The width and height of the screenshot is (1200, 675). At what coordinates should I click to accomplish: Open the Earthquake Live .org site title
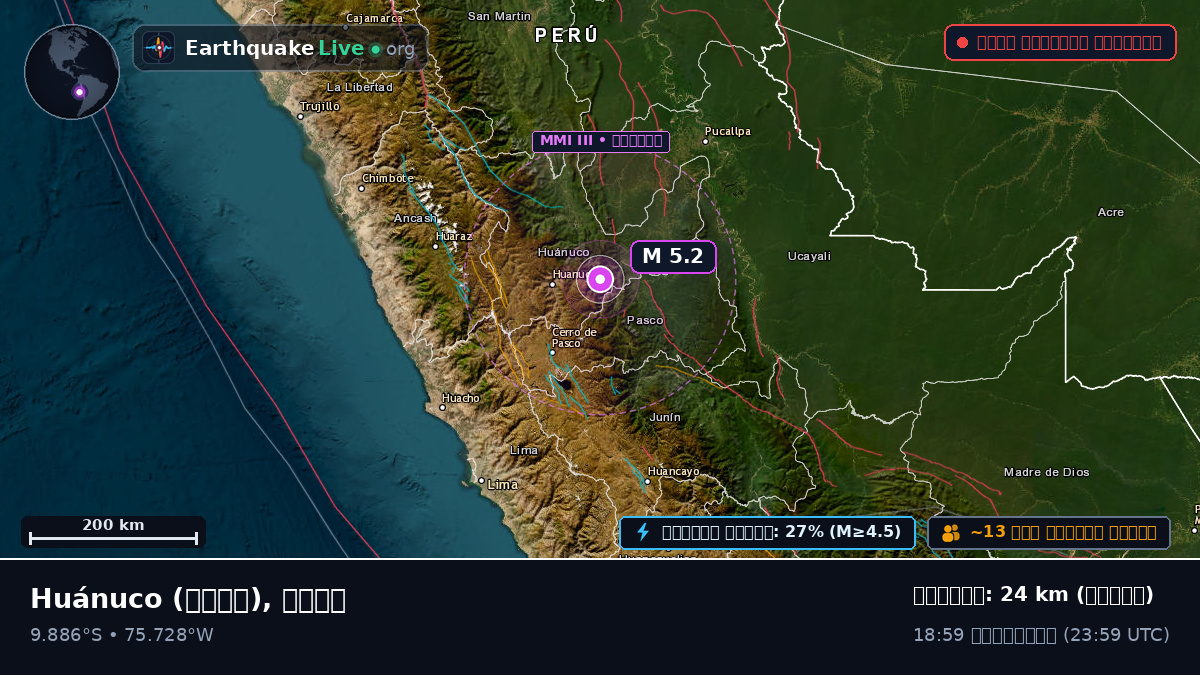click(300, 48)
